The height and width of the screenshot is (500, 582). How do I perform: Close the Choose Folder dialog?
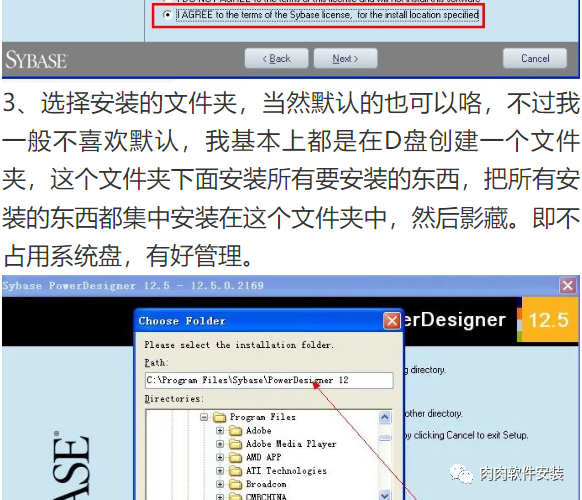(392, 321)
